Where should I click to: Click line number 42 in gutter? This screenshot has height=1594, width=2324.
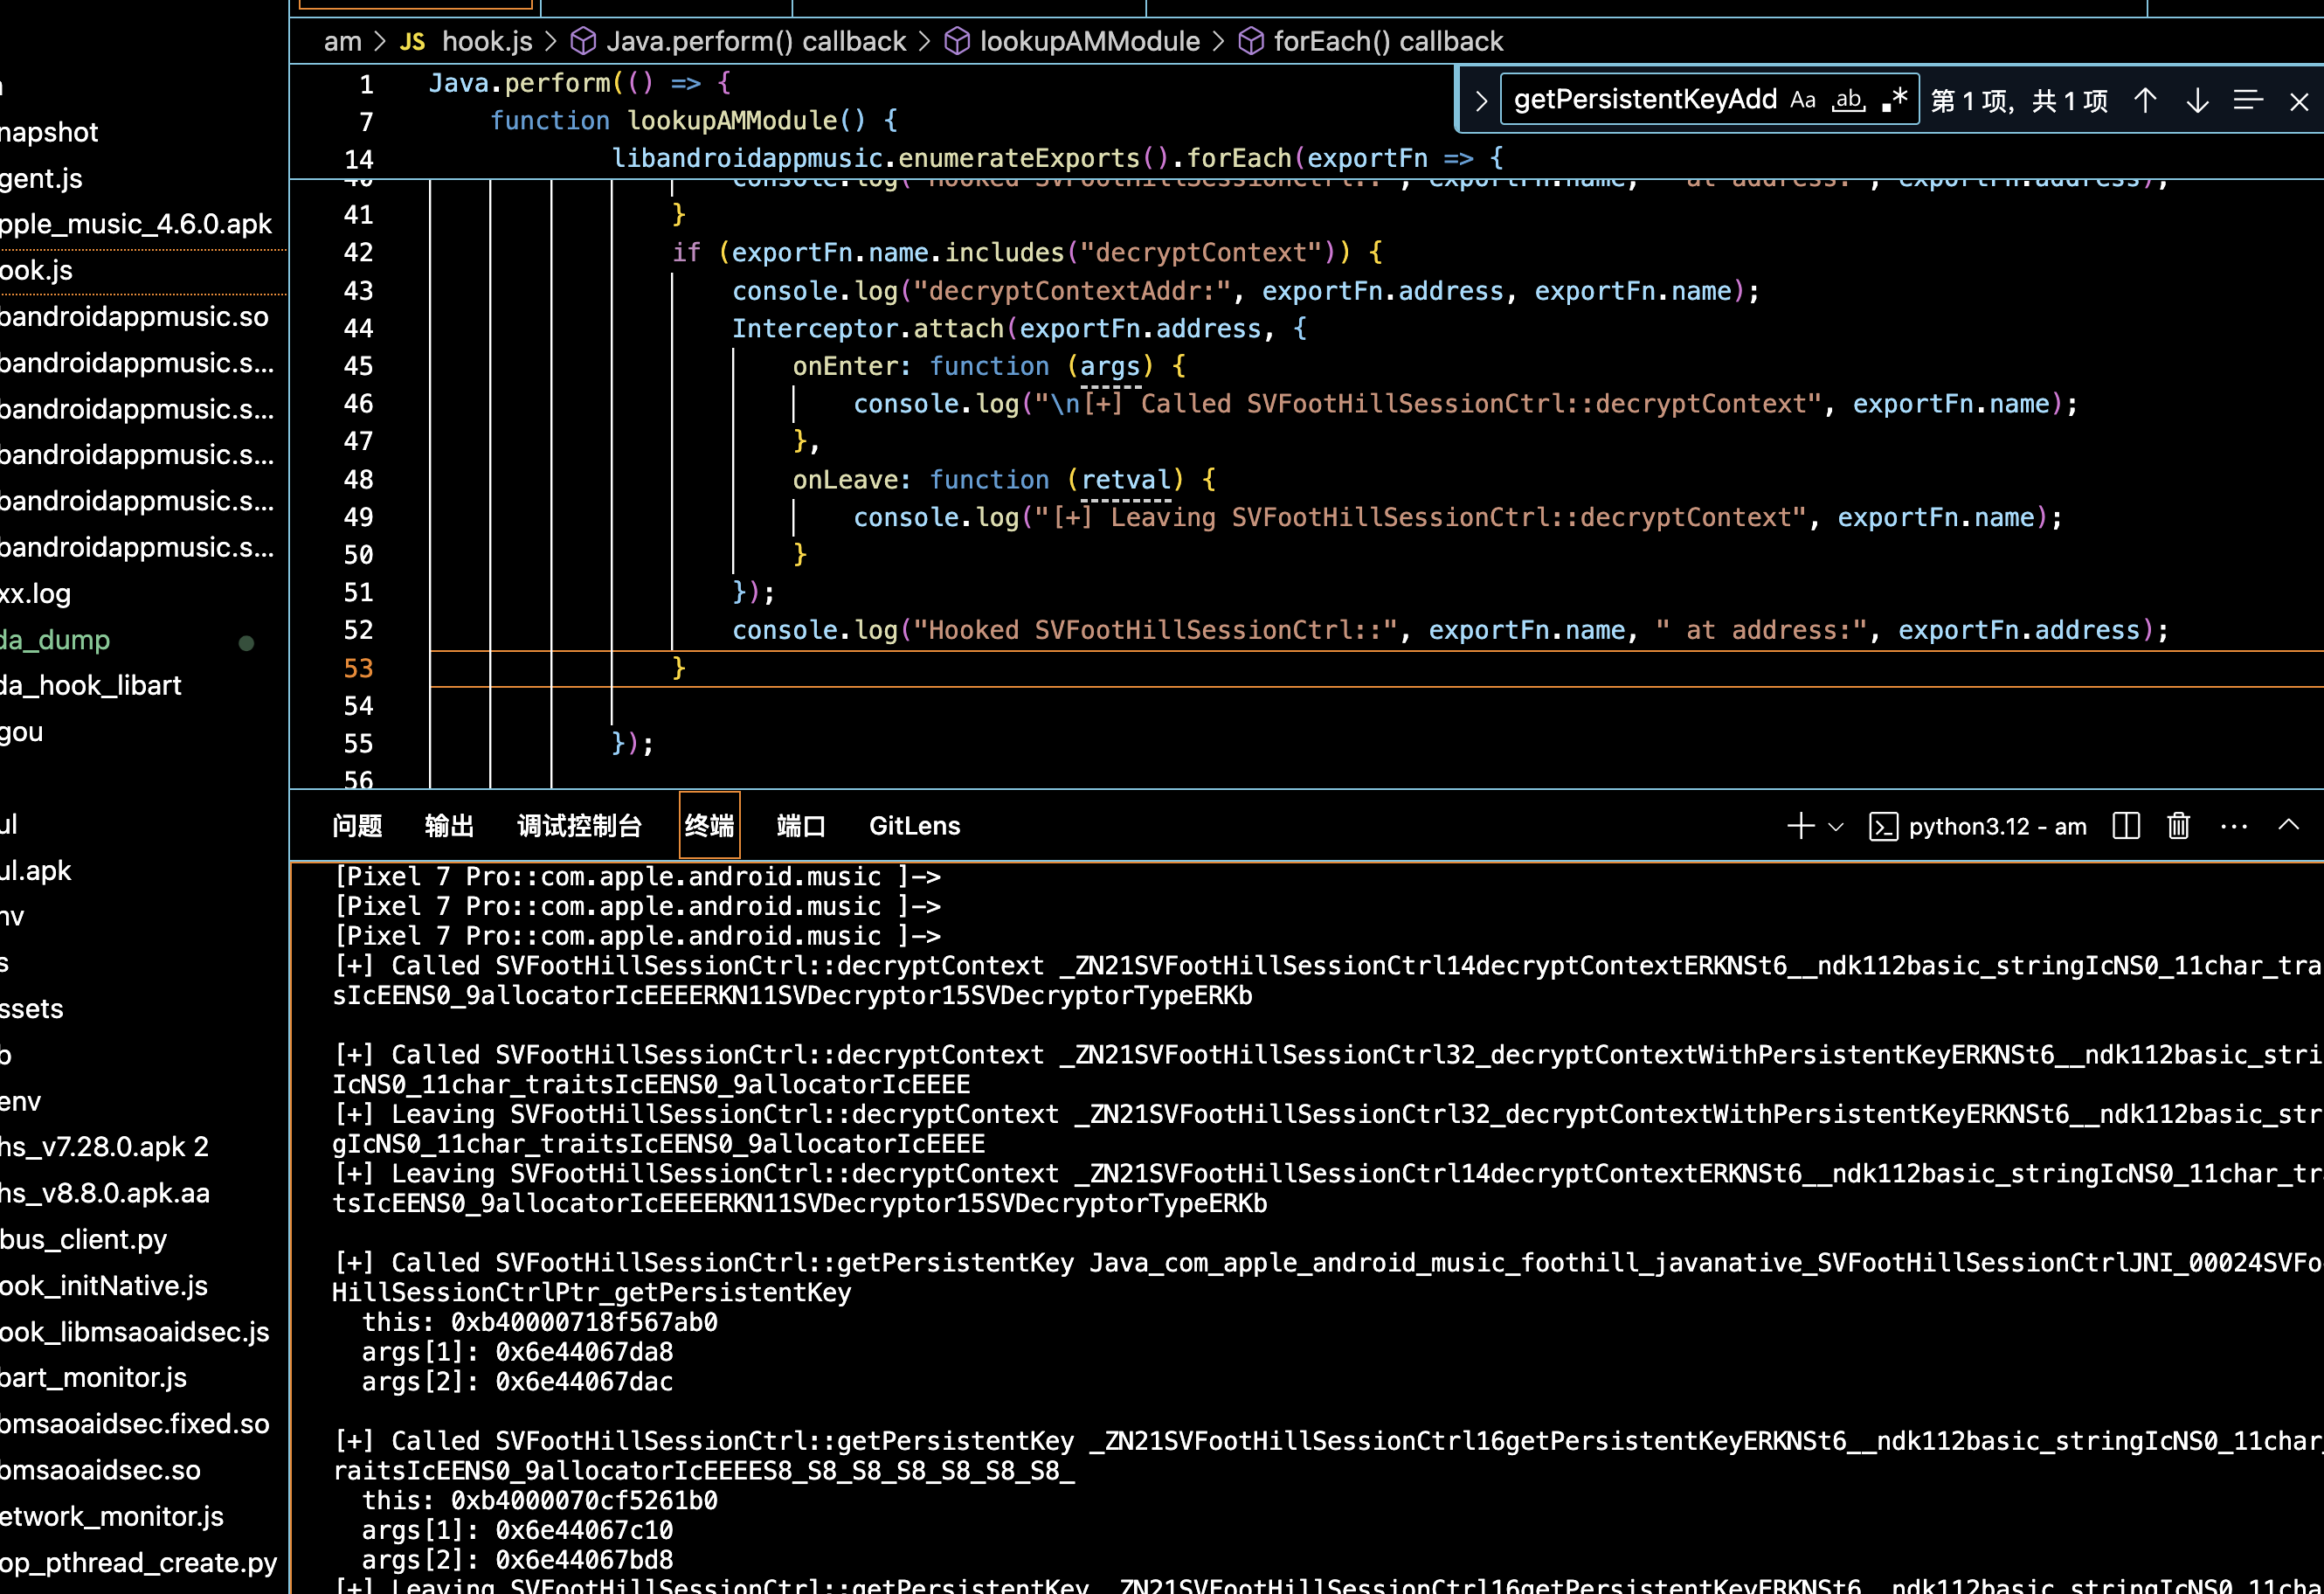coord(358,252)
